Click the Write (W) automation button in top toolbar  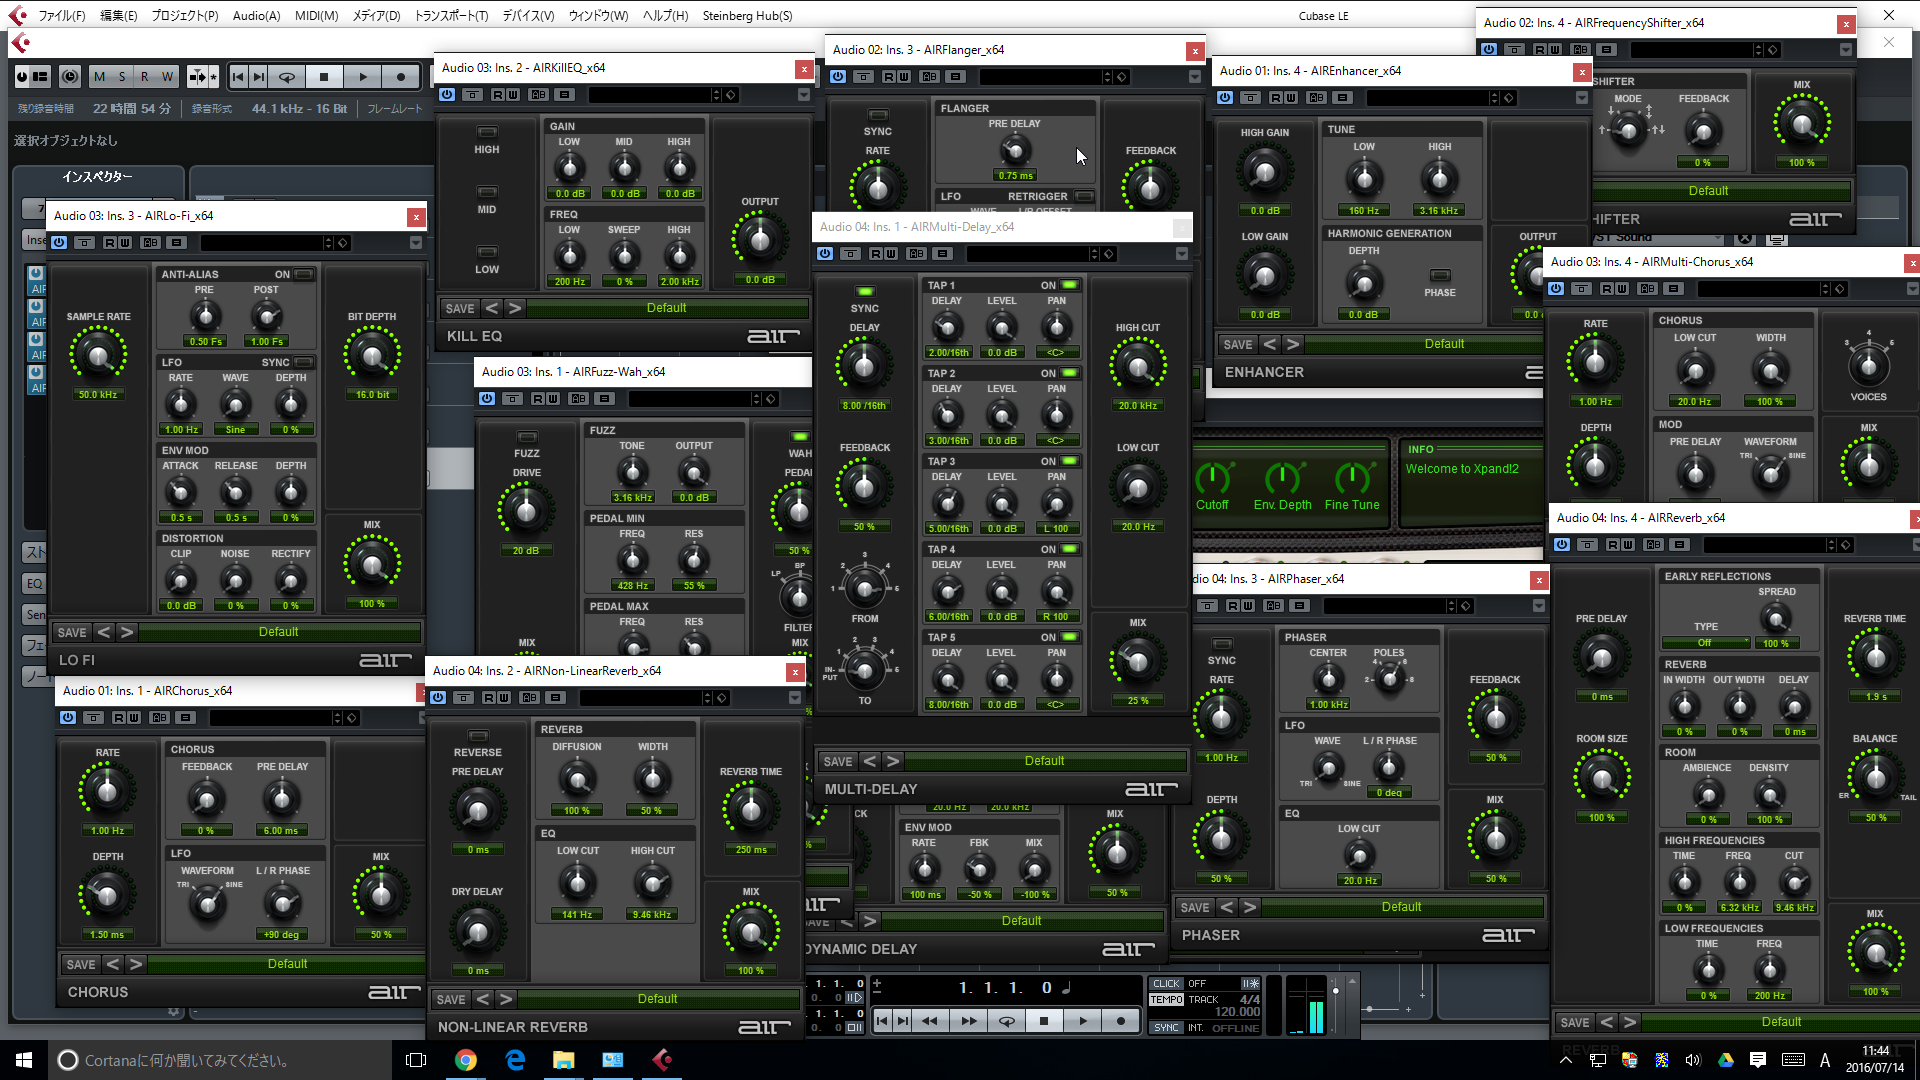pyautogui.click(x=167, y=76)
